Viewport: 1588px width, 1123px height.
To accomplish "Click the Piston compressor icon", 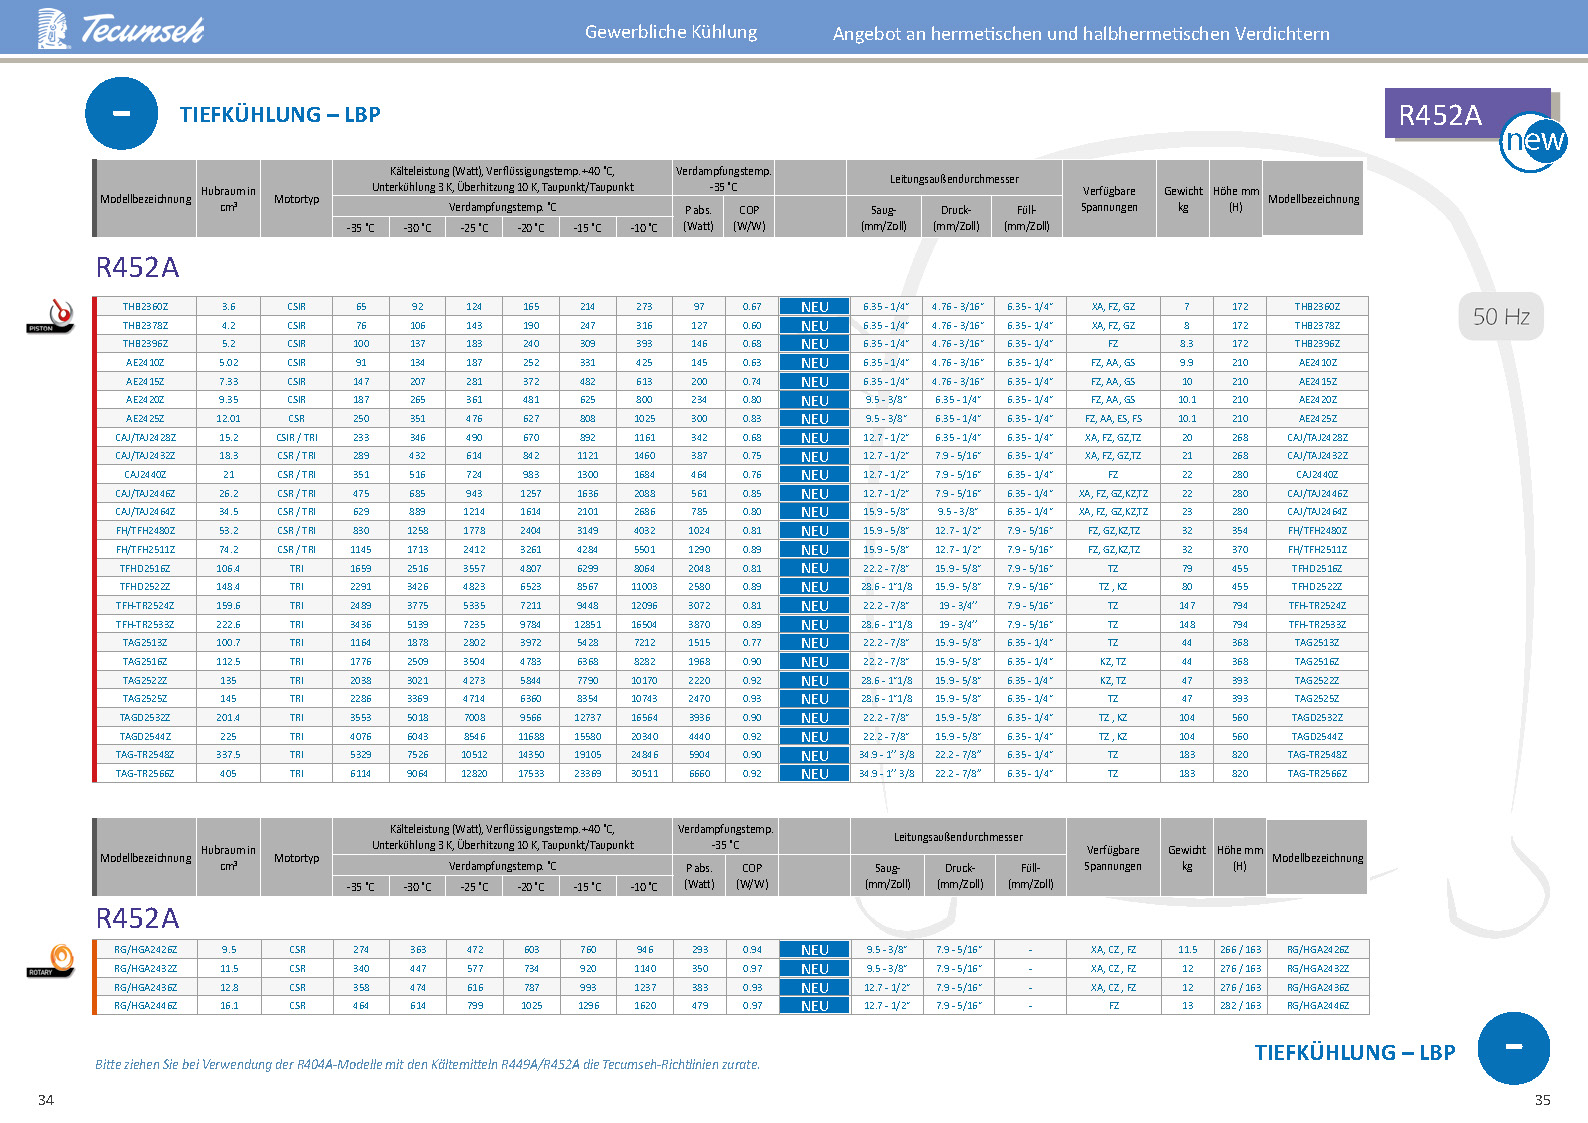I will click(x=50, y=317).
